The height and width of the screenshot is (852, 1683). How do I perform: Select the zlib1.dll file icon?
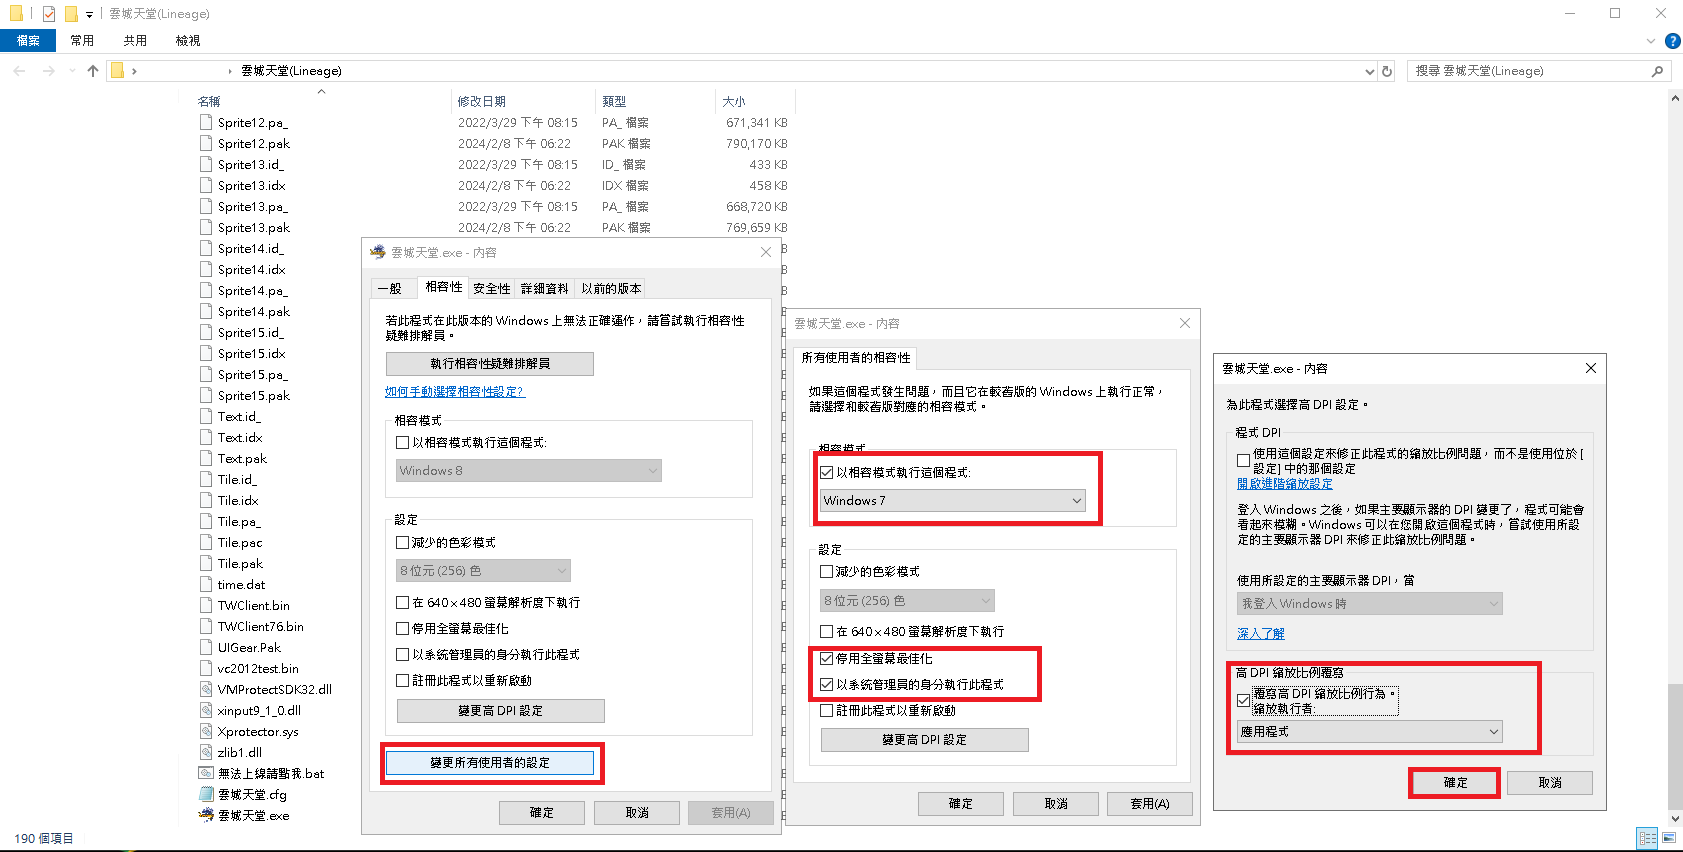tap(206, 752)
